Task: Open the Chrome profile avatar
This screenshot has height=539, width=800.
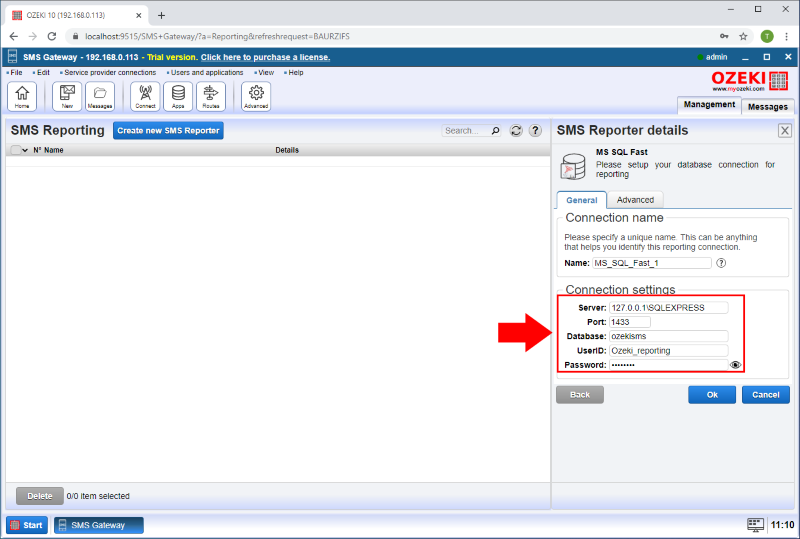Action: click(767, 36)
